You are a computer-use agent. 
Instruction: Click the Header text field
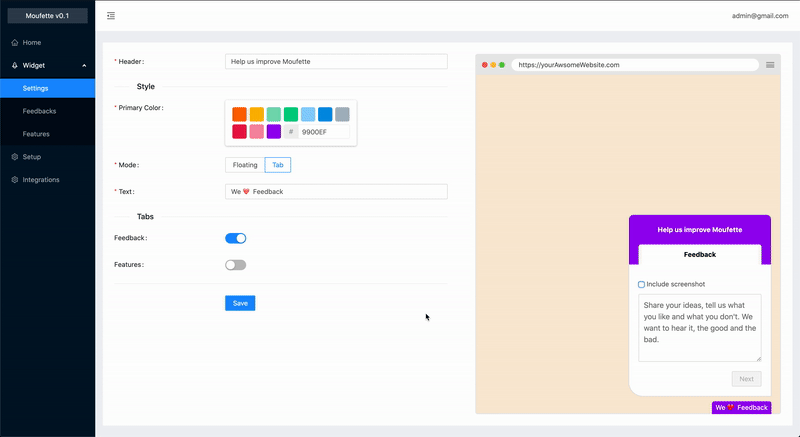pos(336,62)
